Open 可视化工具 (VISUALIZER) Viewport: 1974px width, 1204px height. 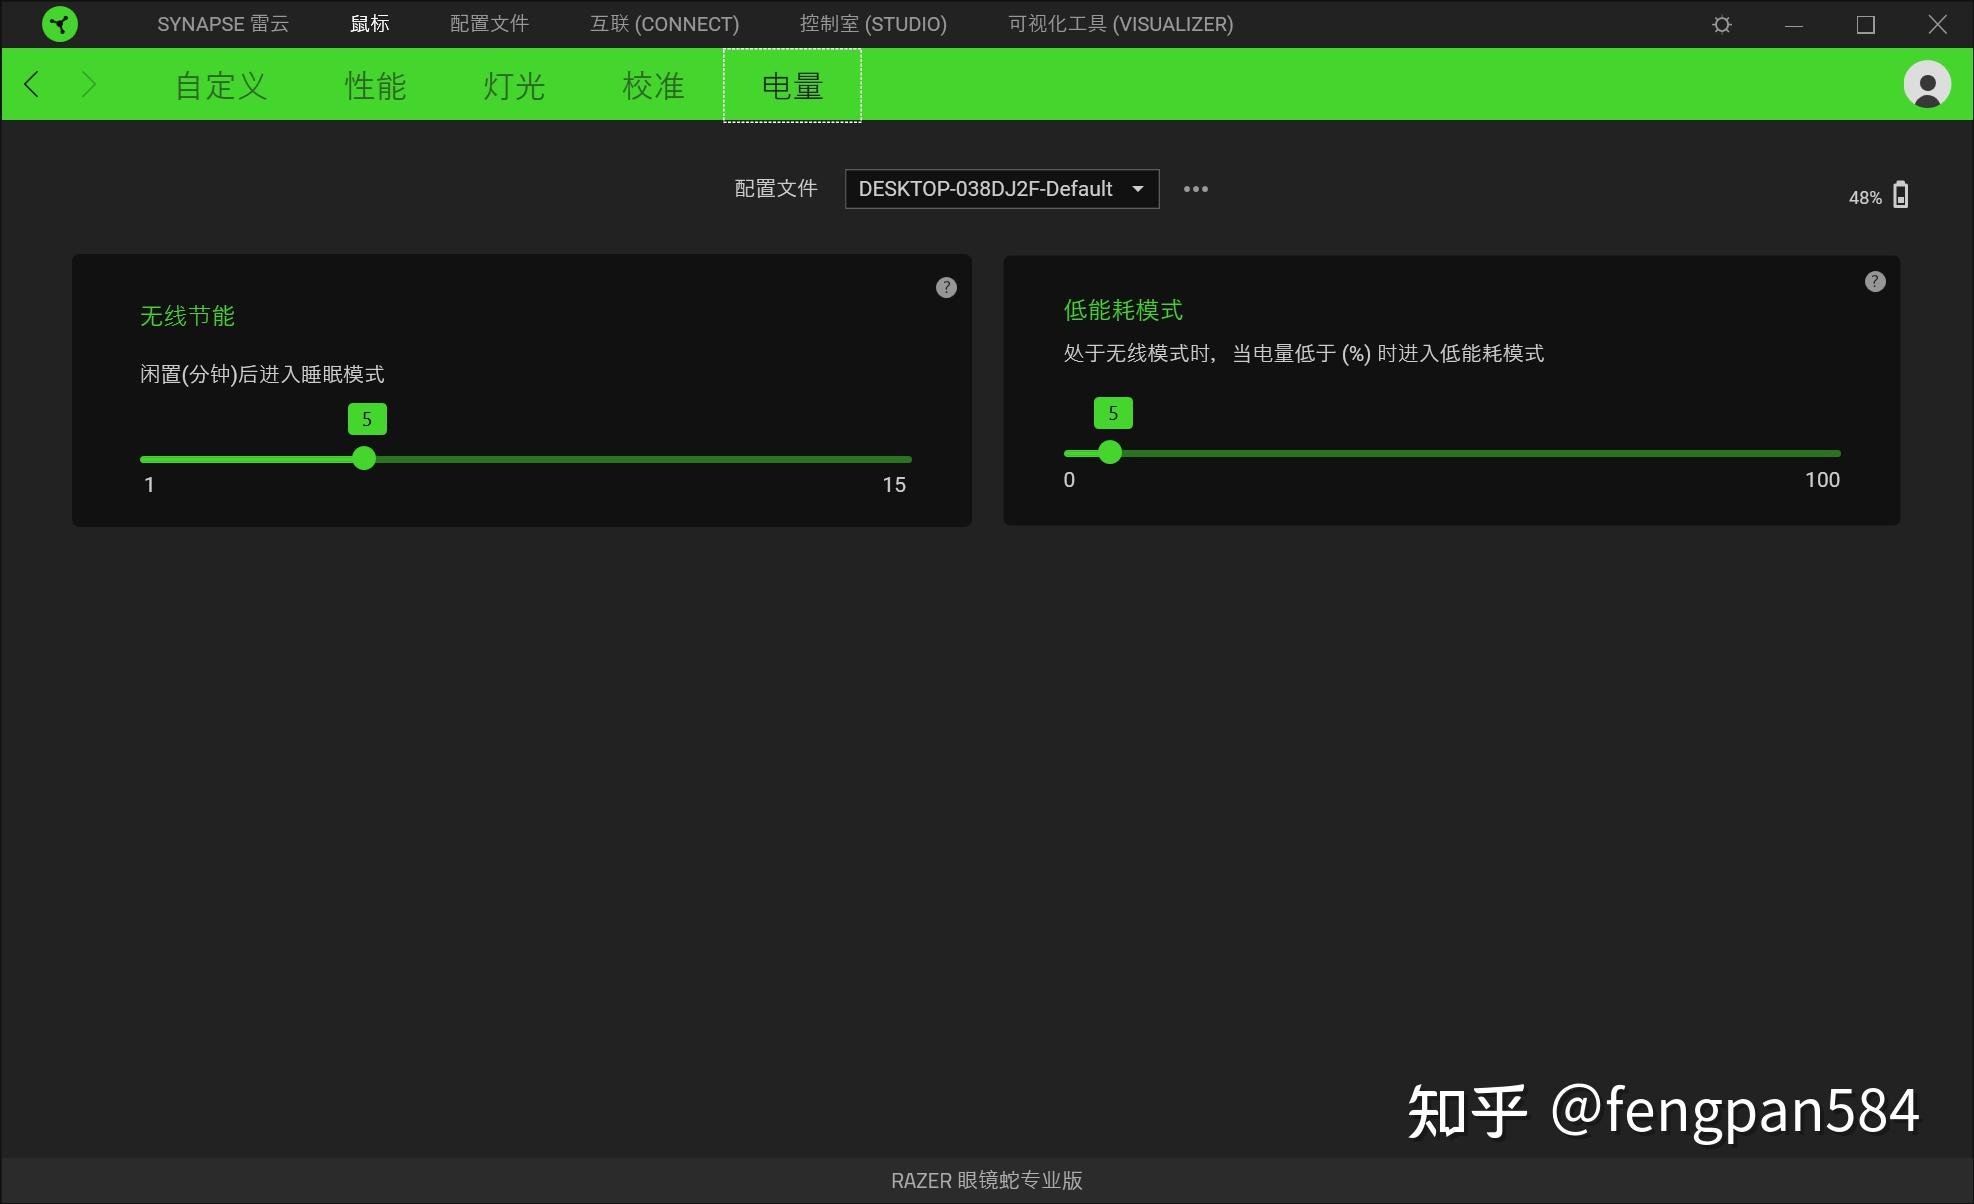coord(1120,23)
